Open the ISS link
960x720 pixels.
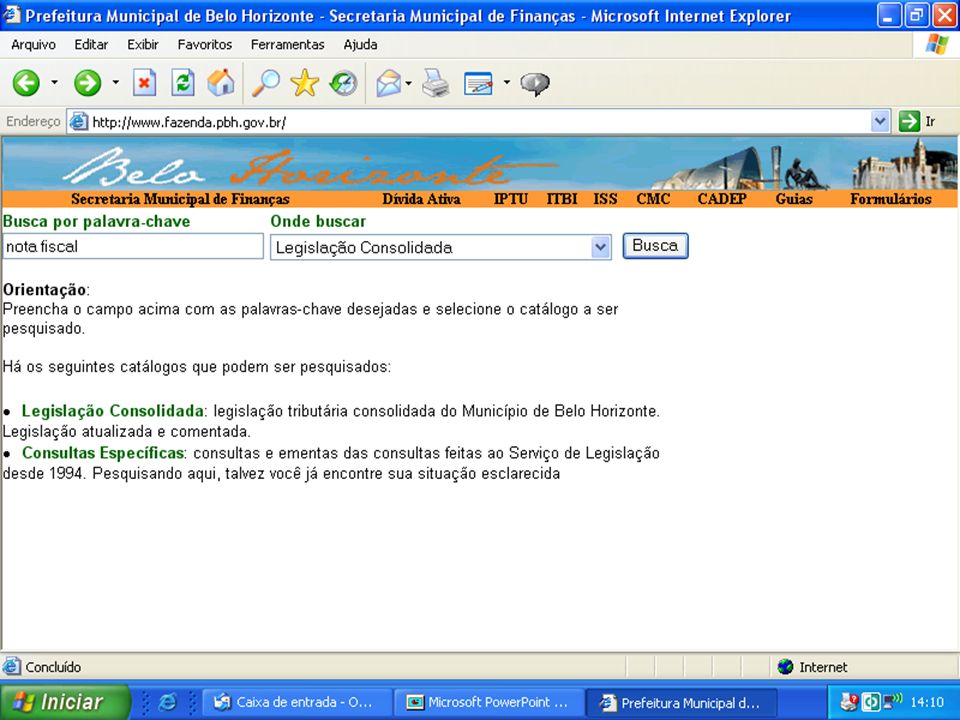click(605, 199)
